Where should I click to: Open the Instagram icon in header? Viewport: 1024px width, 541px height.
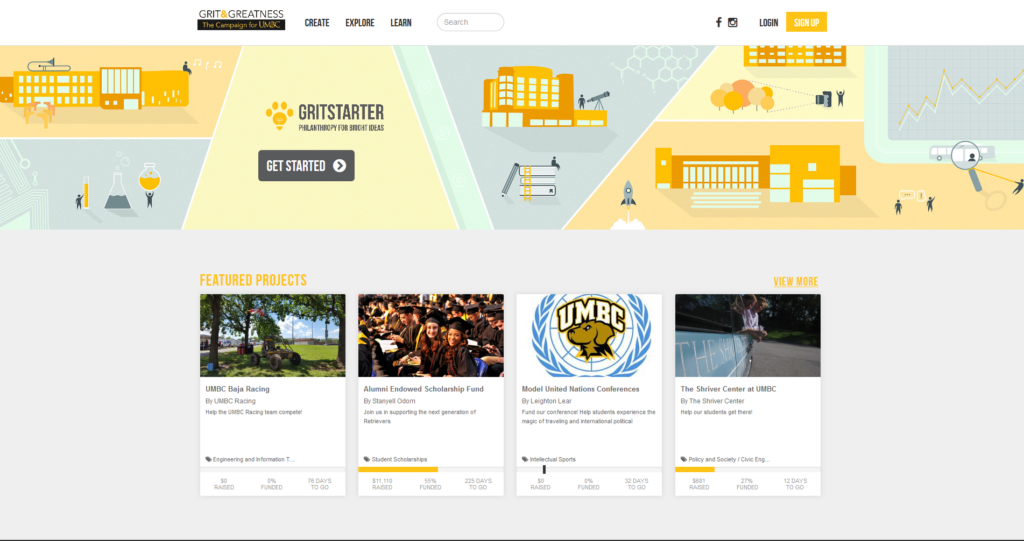(733, 22)
